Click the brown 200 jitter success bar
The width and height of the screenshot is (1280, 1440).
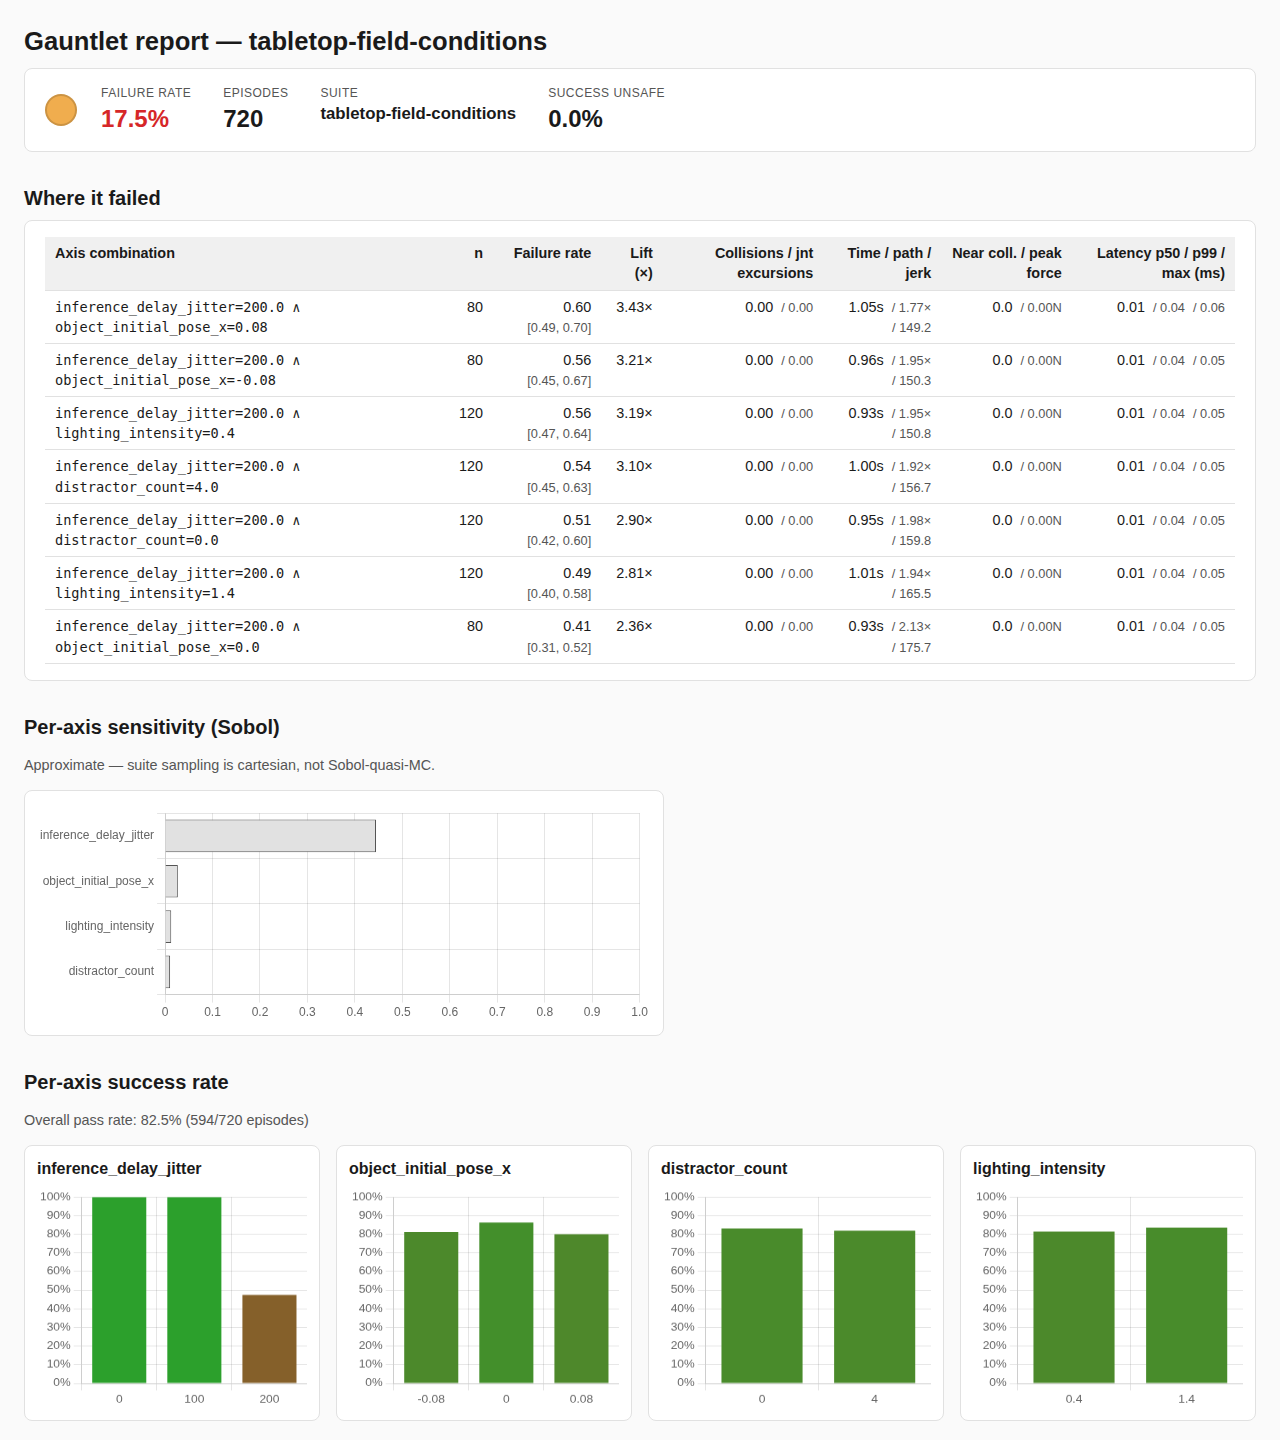pos(269,1339)
